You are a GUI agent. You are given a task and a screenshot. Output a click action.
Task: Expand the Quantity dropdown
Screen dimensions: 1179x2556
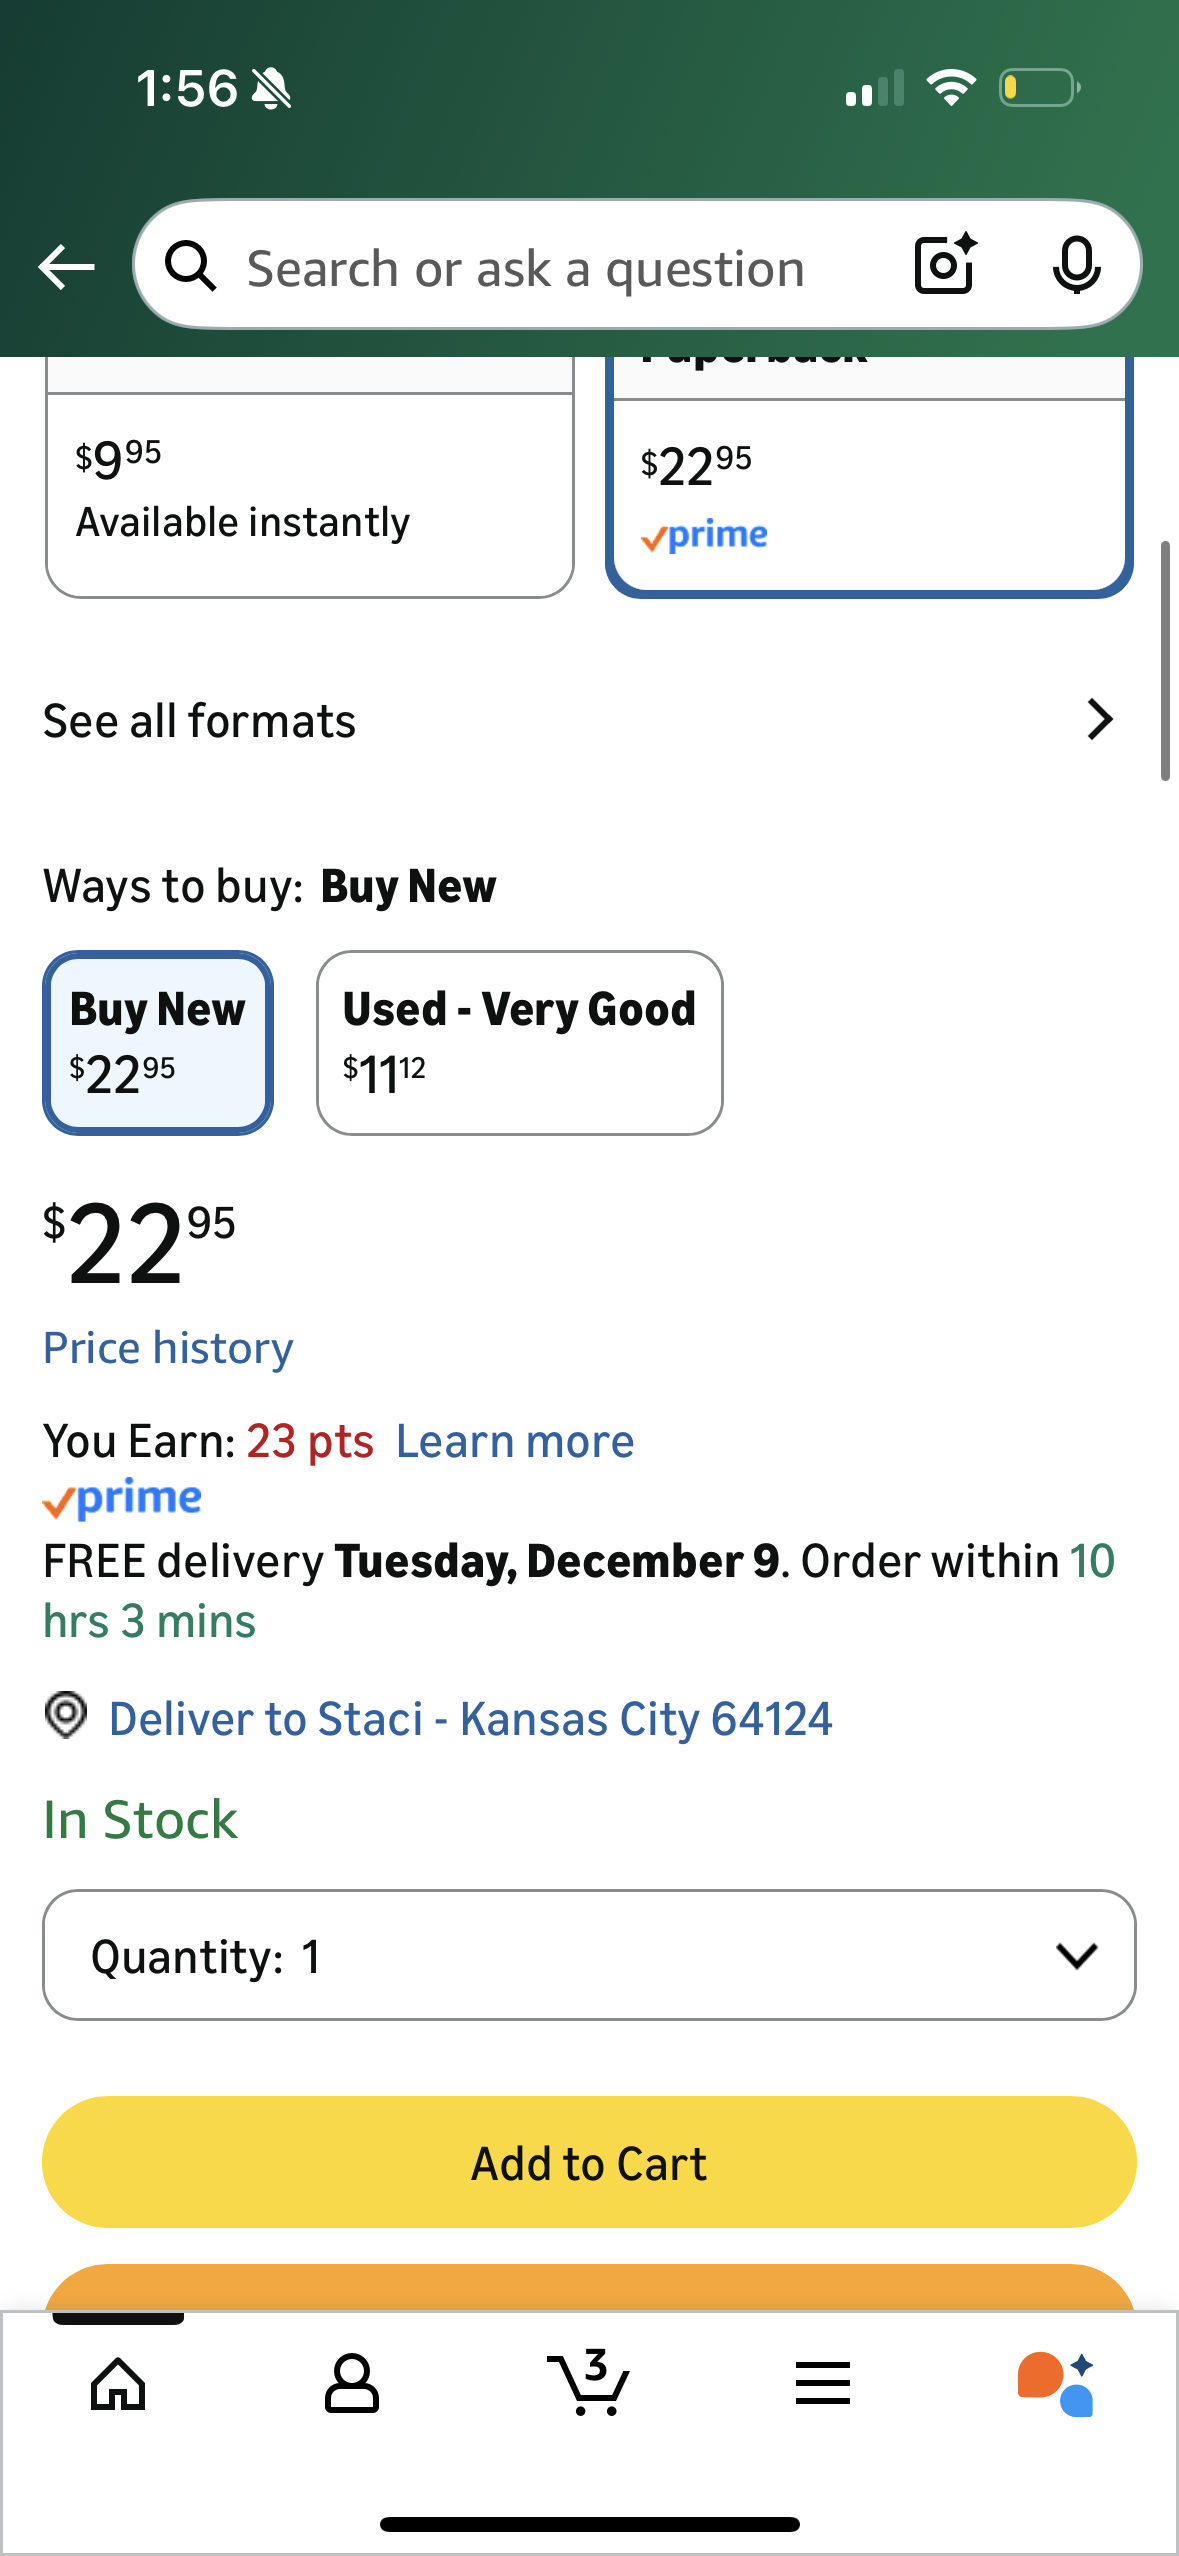[589, 1955]
